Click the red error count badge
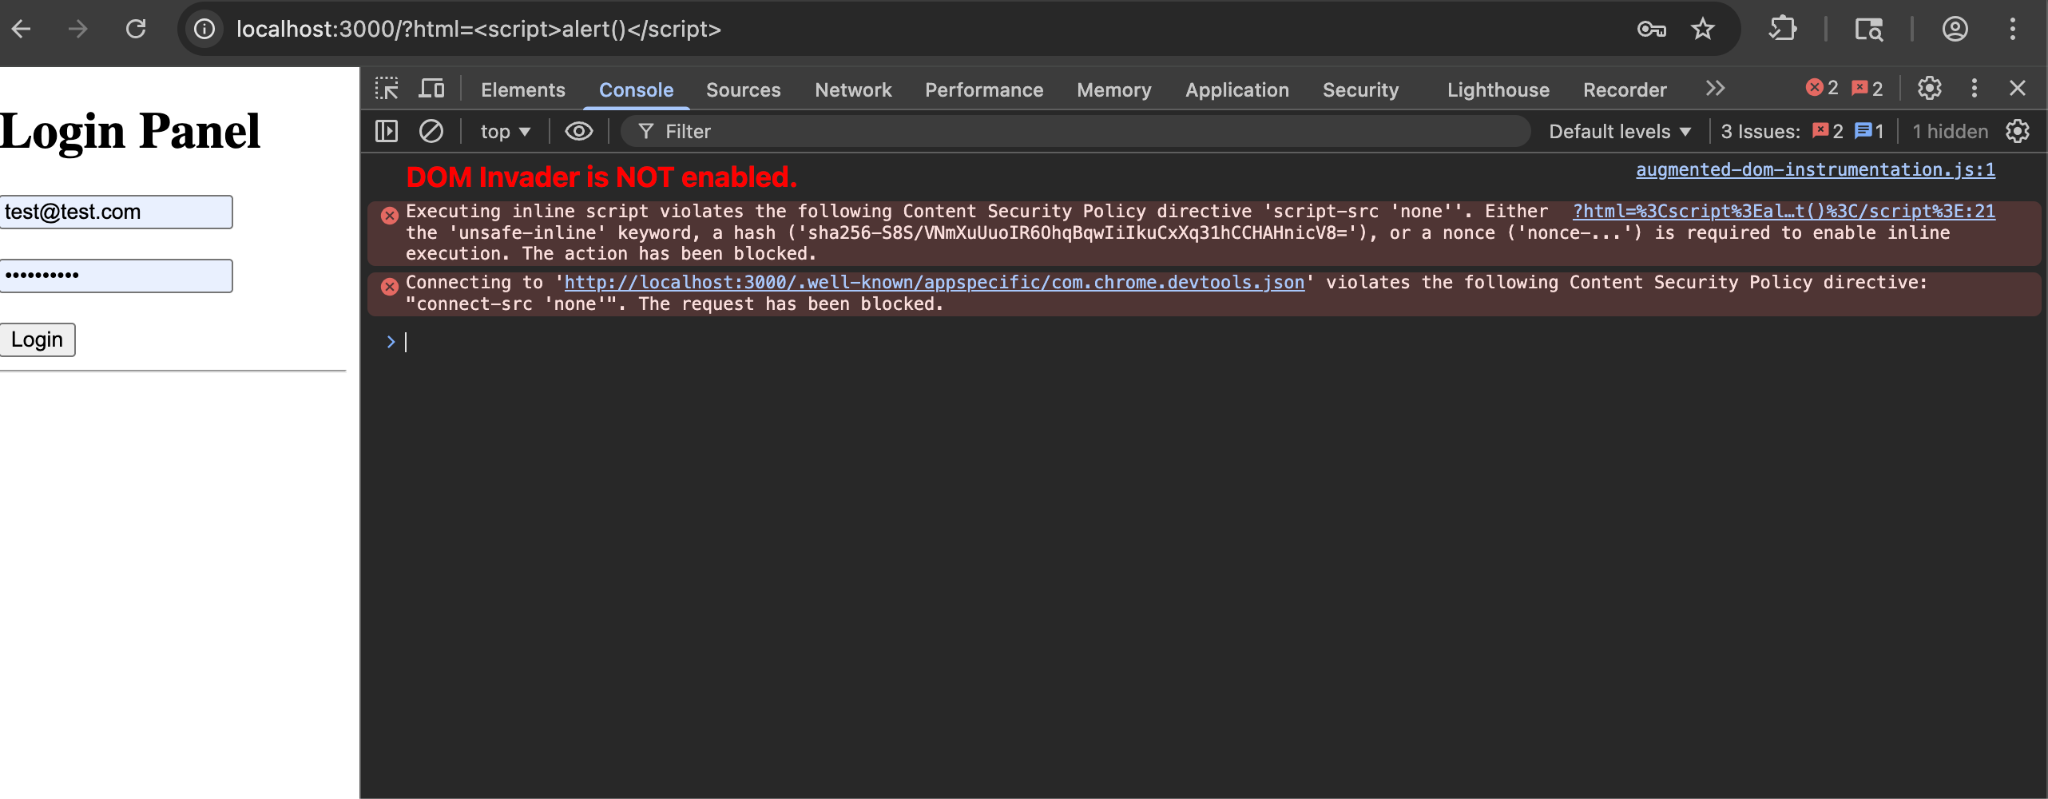The height and width of the screenshot is (799, 2048). [1822, 88]
